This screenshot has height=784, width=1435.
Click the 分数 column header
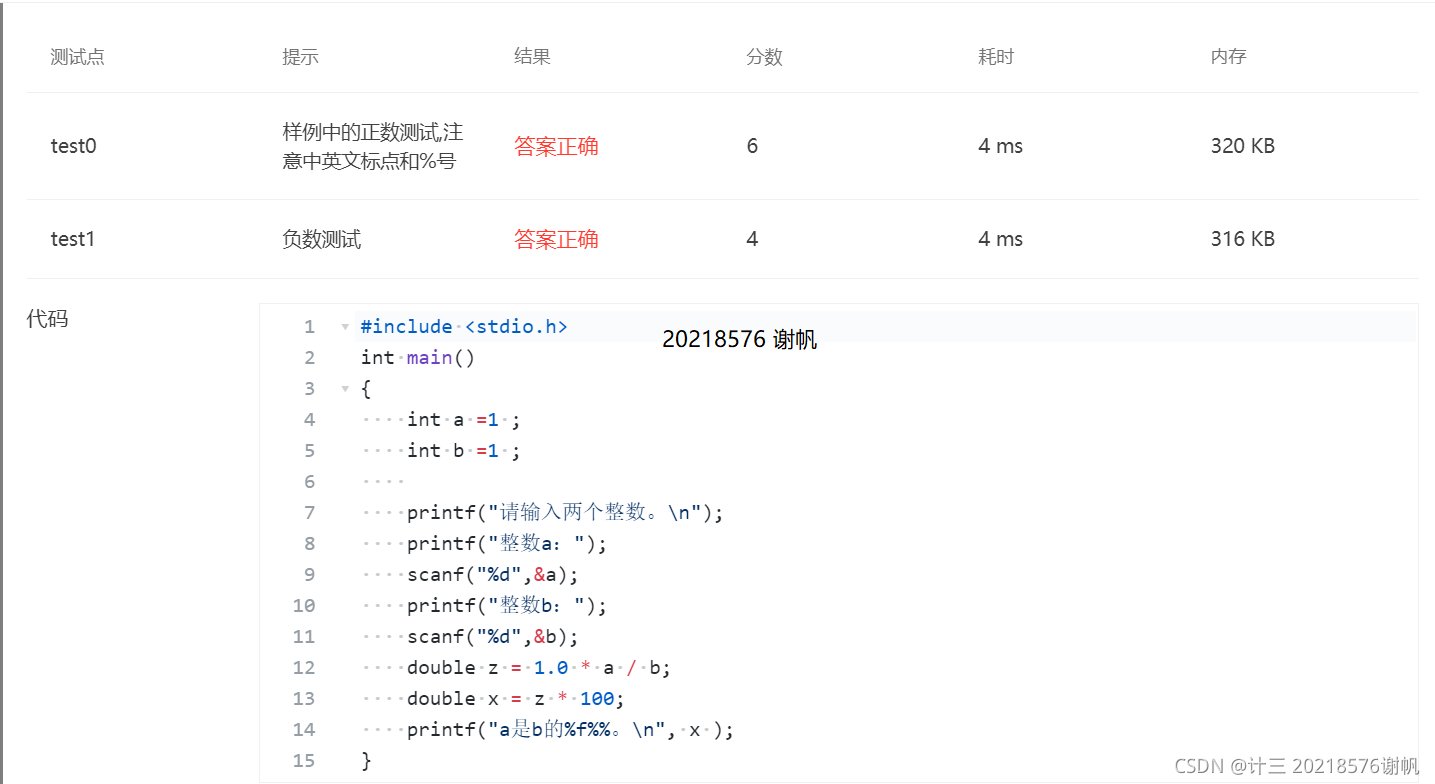point(765,57)
